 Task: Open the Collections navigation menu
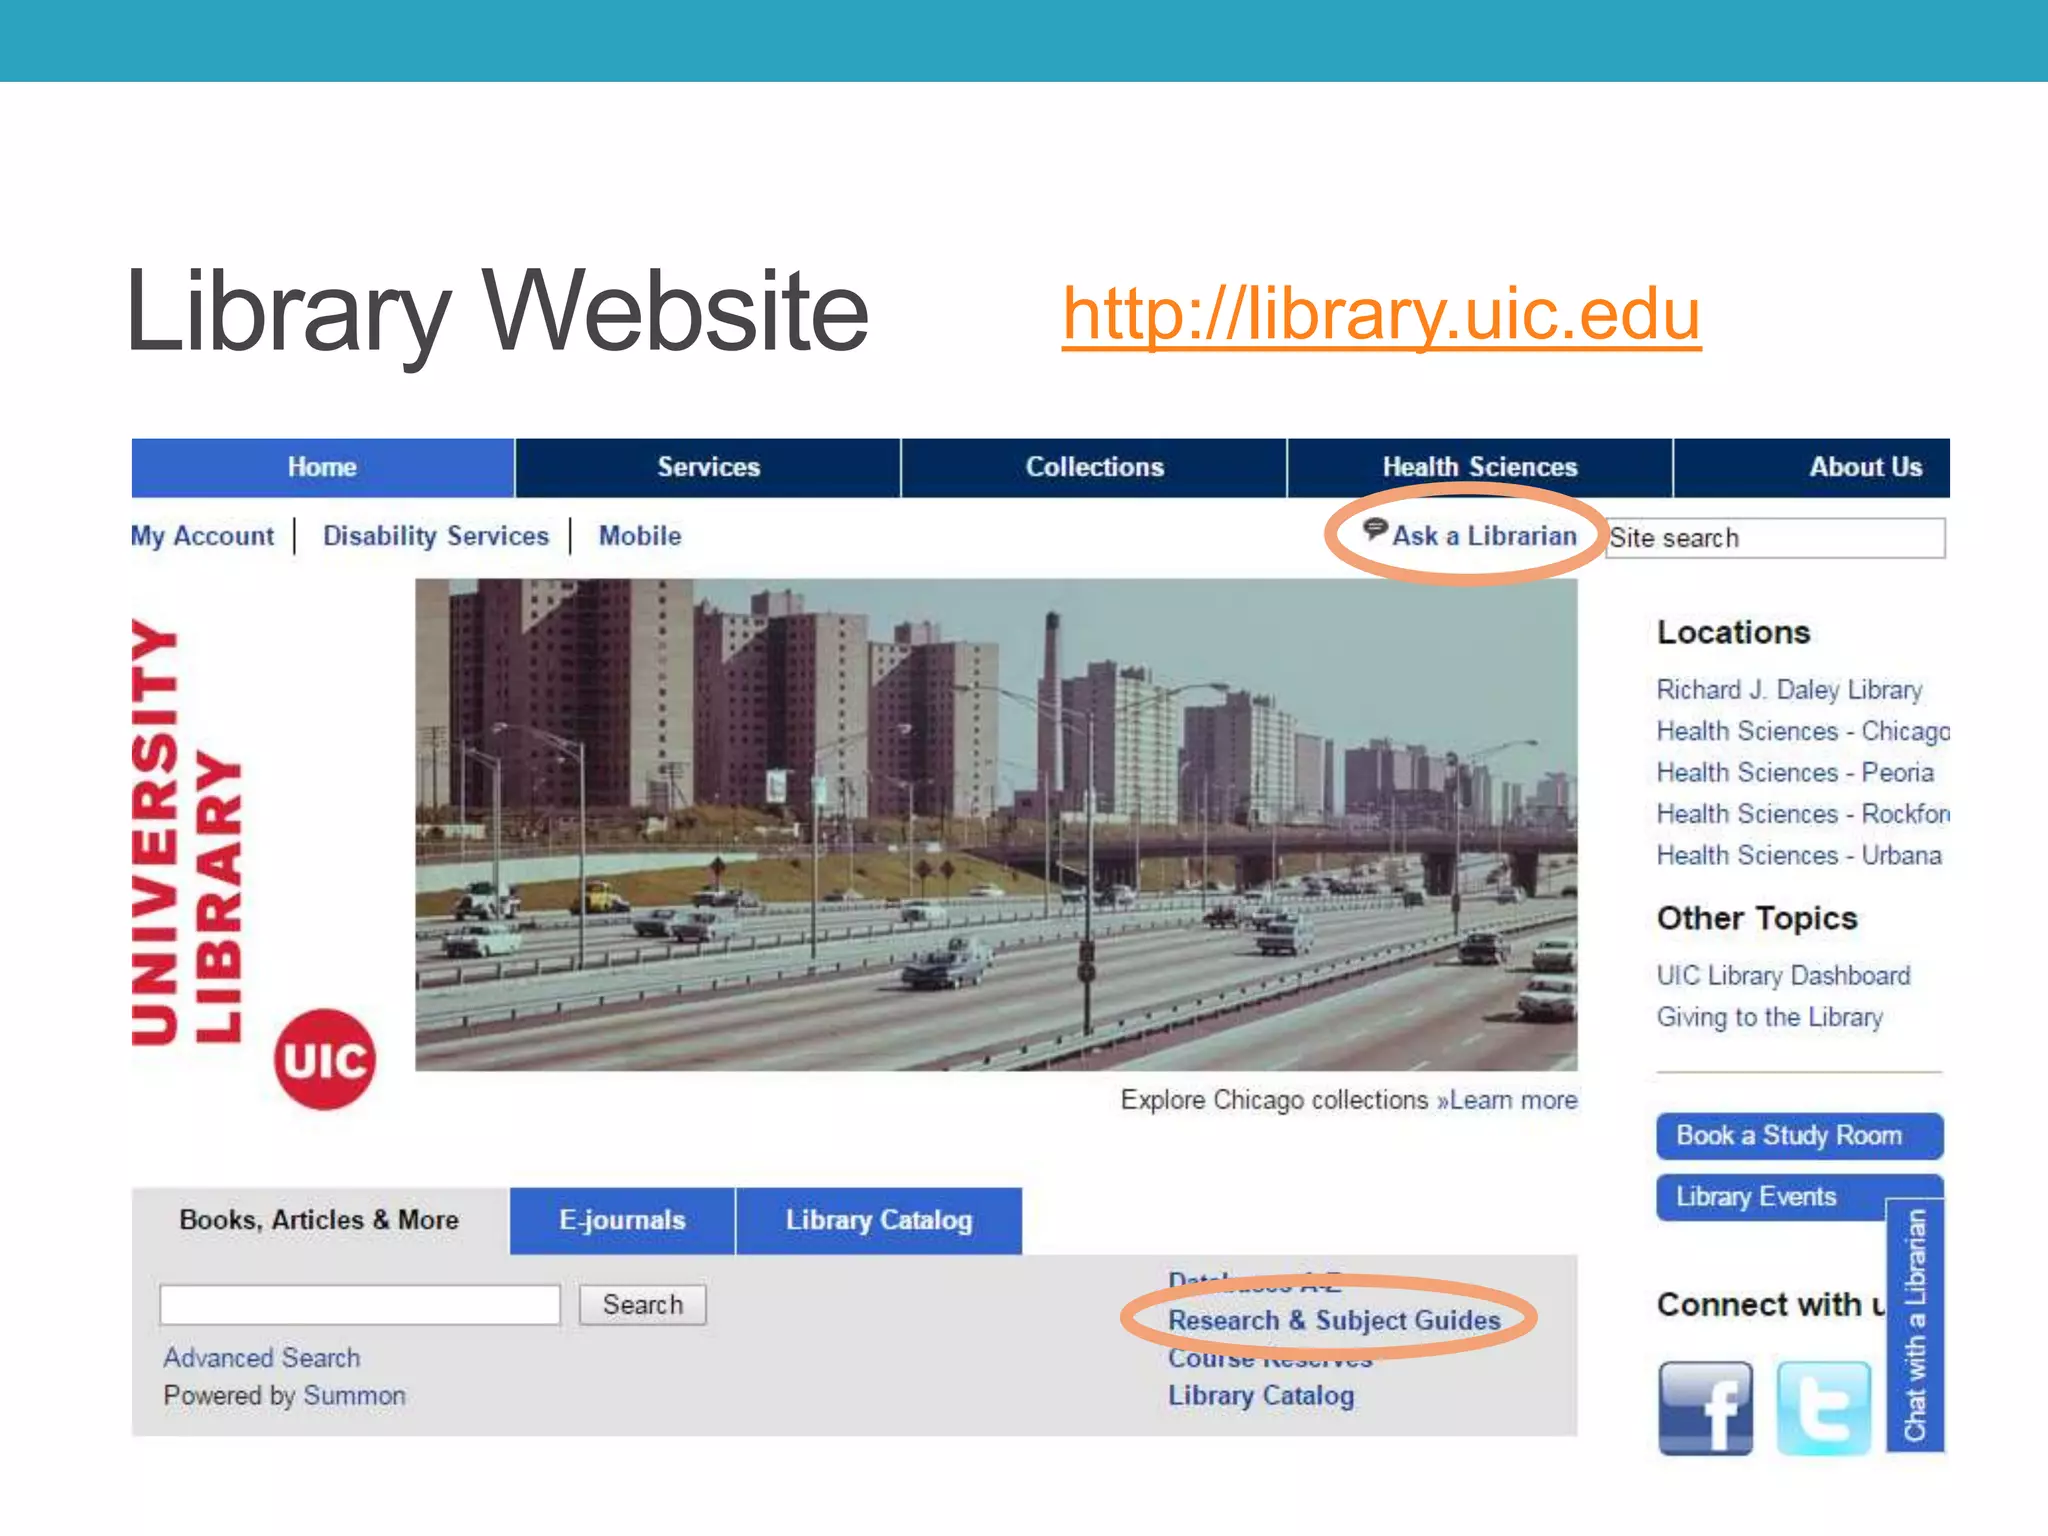tap(1094, 467)
